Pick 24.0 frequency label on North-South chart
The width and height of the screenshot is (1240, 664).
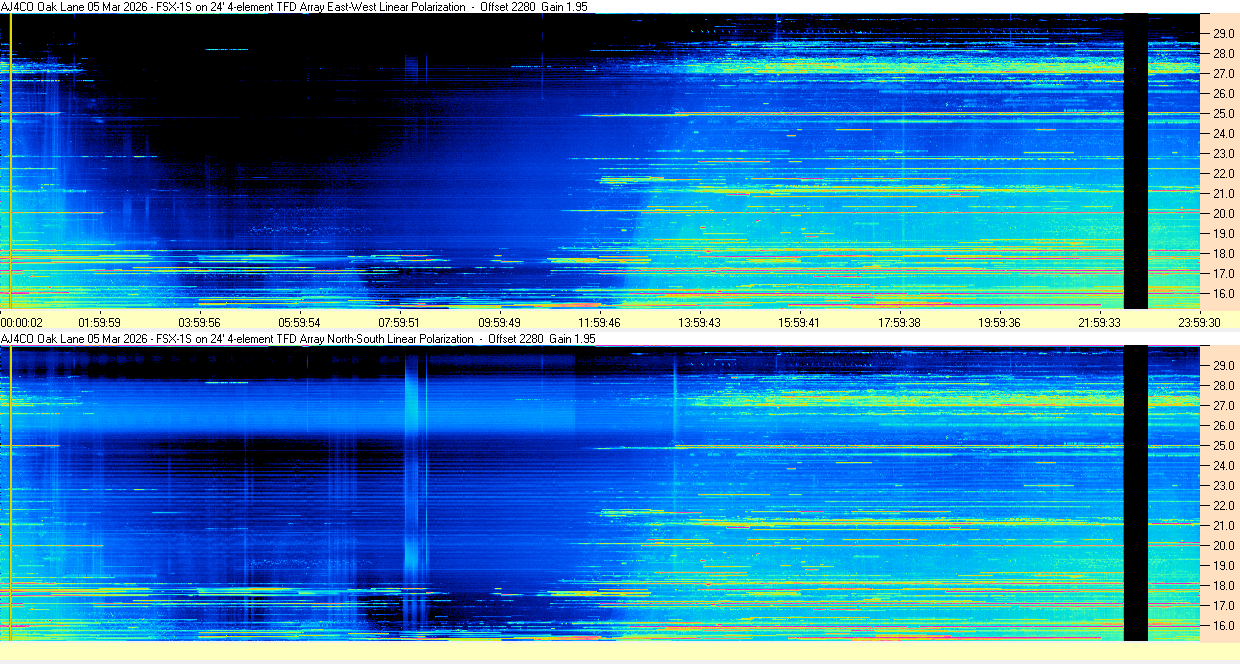pos(1223,466)
